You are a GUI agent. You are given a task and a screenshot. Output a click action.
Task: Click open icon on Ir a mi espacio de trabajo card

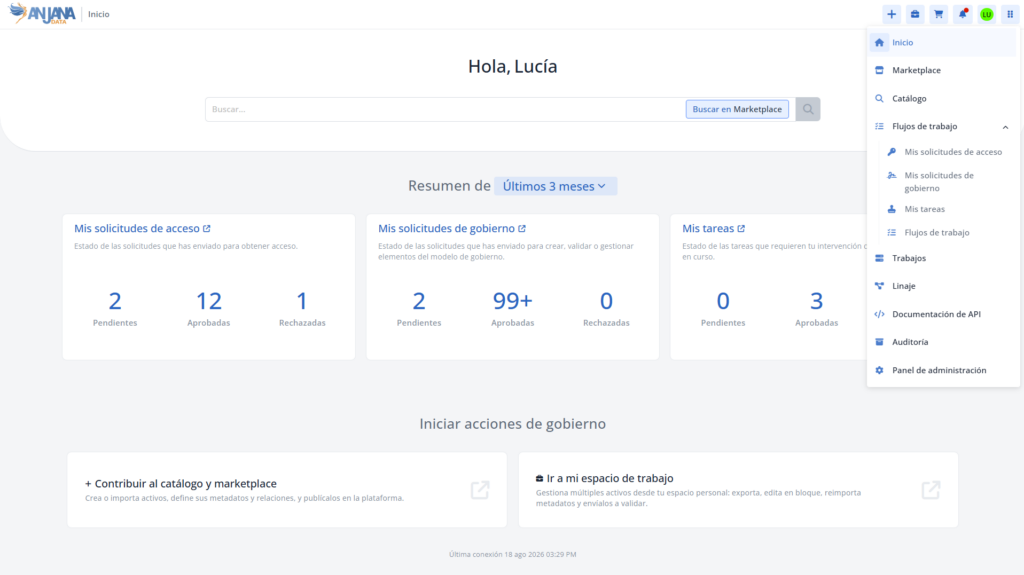click(931, 490)
